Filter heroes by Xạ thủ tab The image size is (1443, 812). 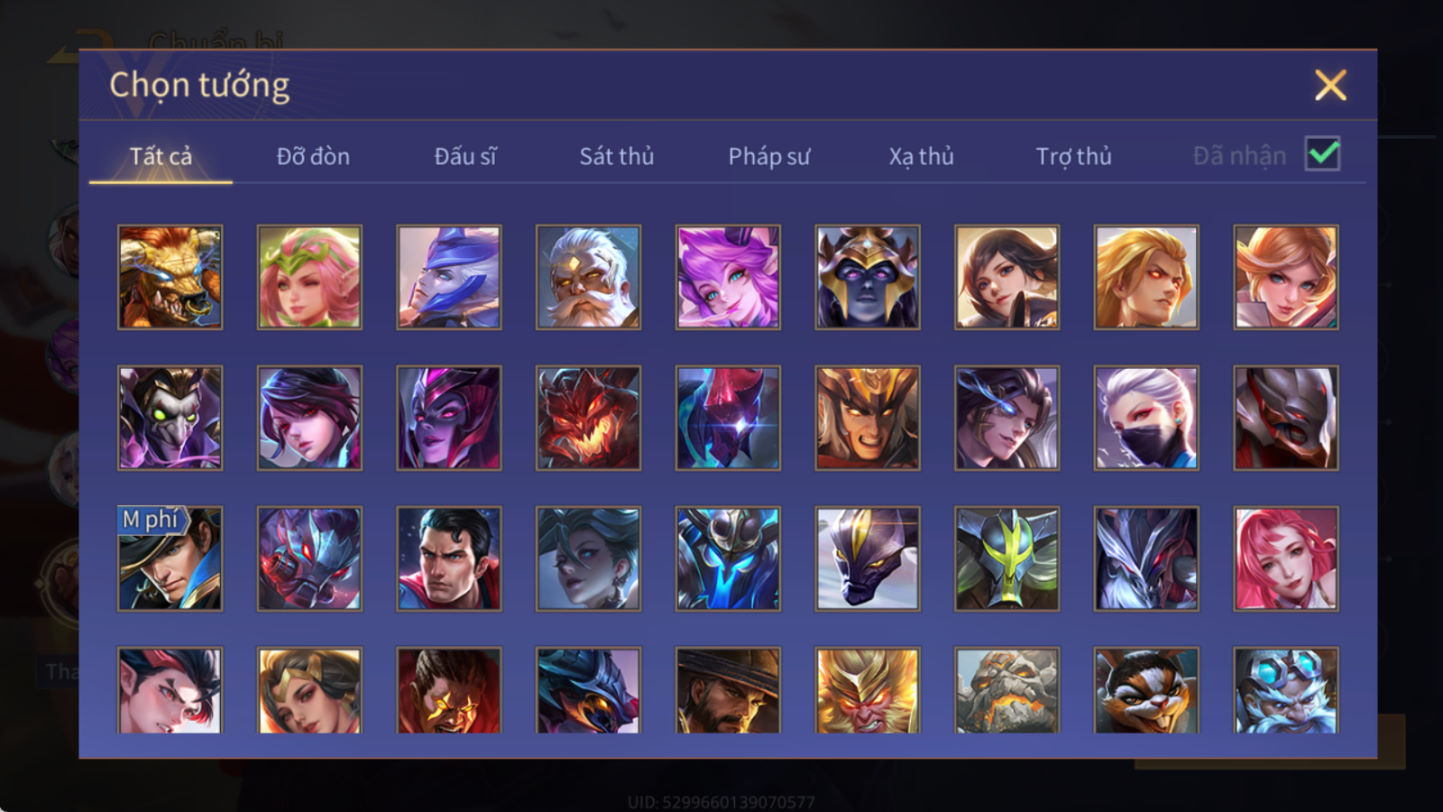(921, 156)
